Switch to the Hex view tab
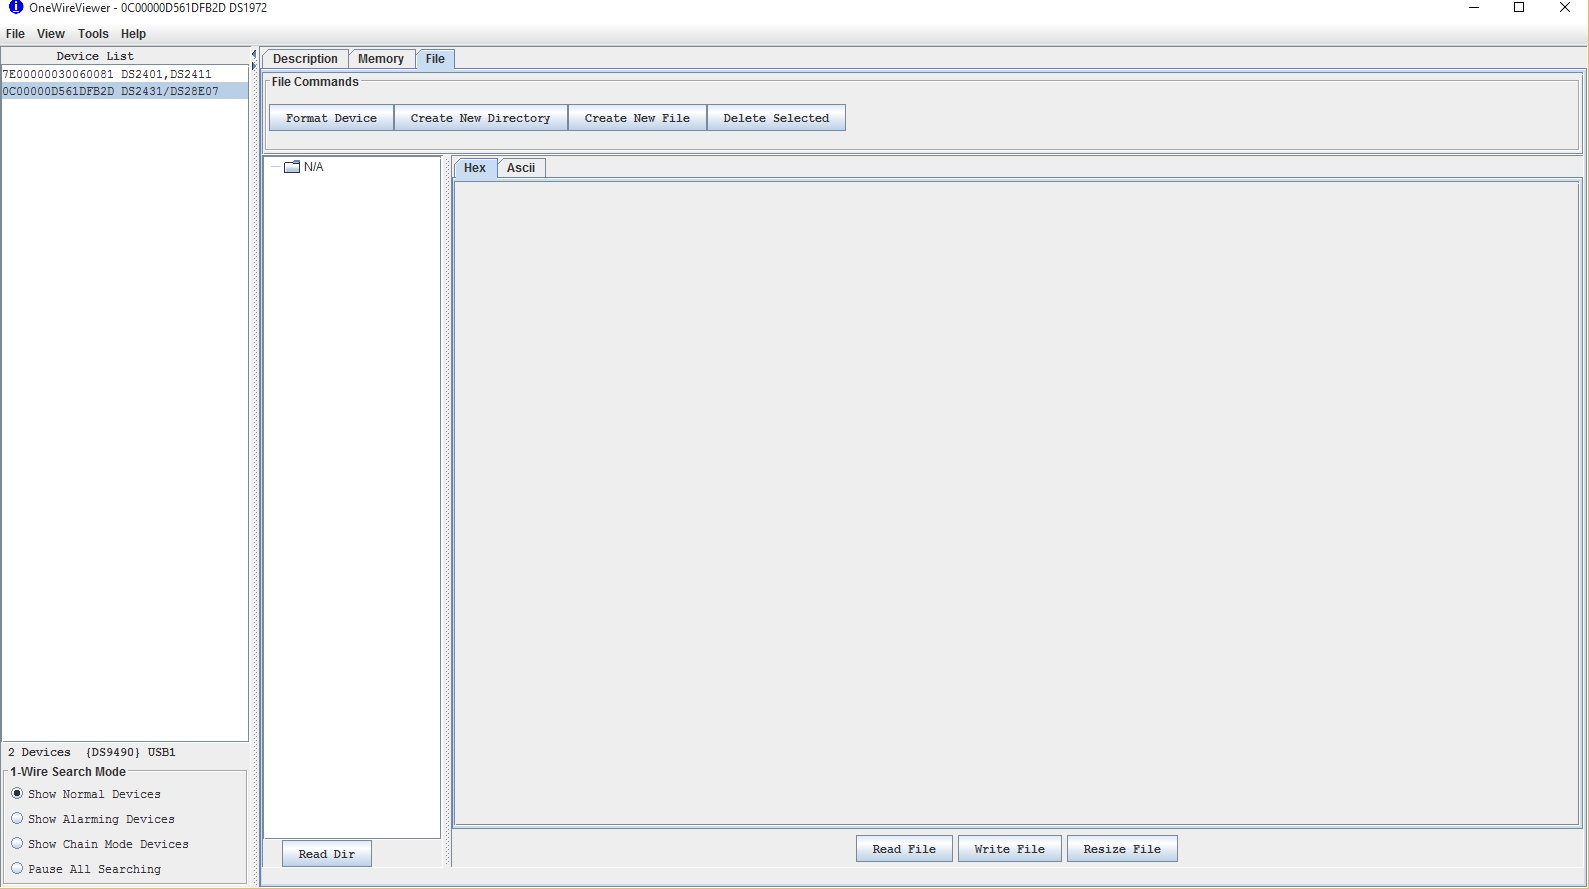This screenshot has width=1589, height=889. coord(475,168)
